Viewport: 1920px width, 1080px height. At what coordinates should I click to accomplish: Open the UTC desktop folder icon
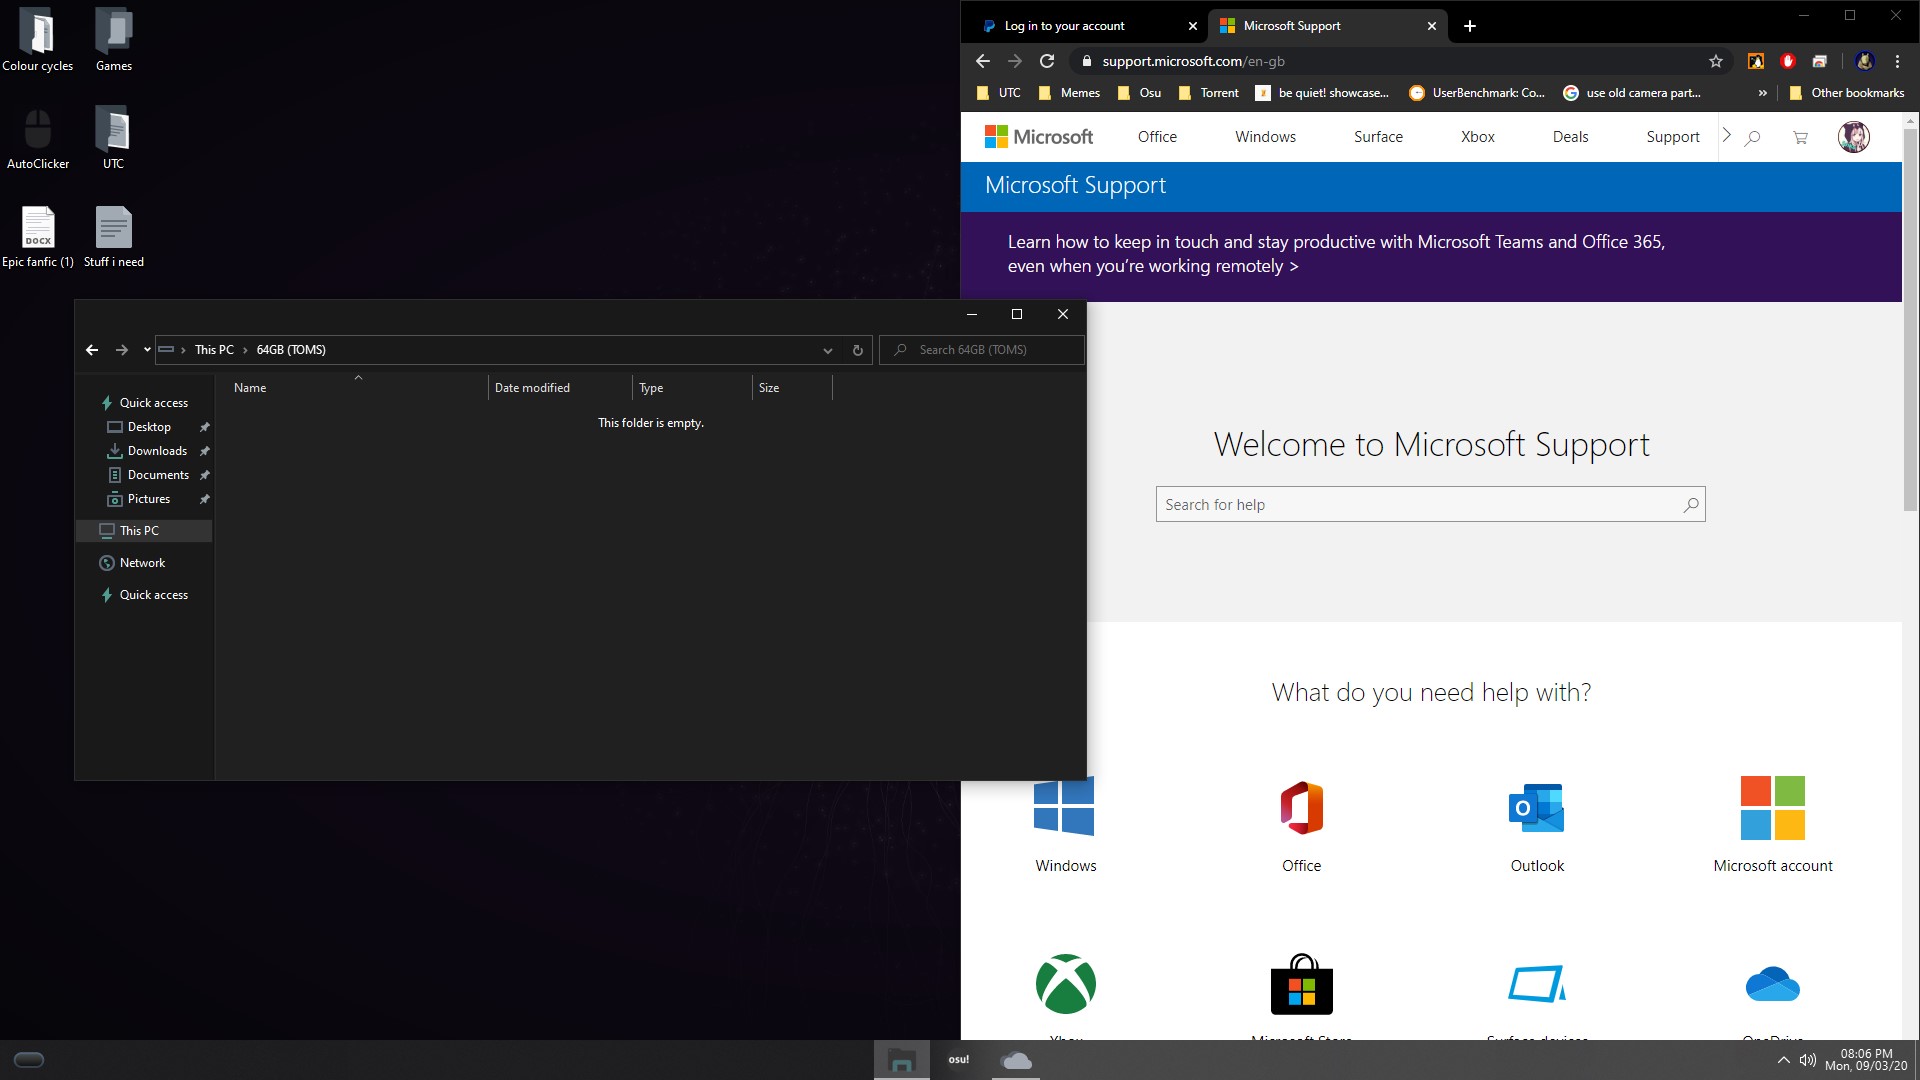(x=114, y=138)
